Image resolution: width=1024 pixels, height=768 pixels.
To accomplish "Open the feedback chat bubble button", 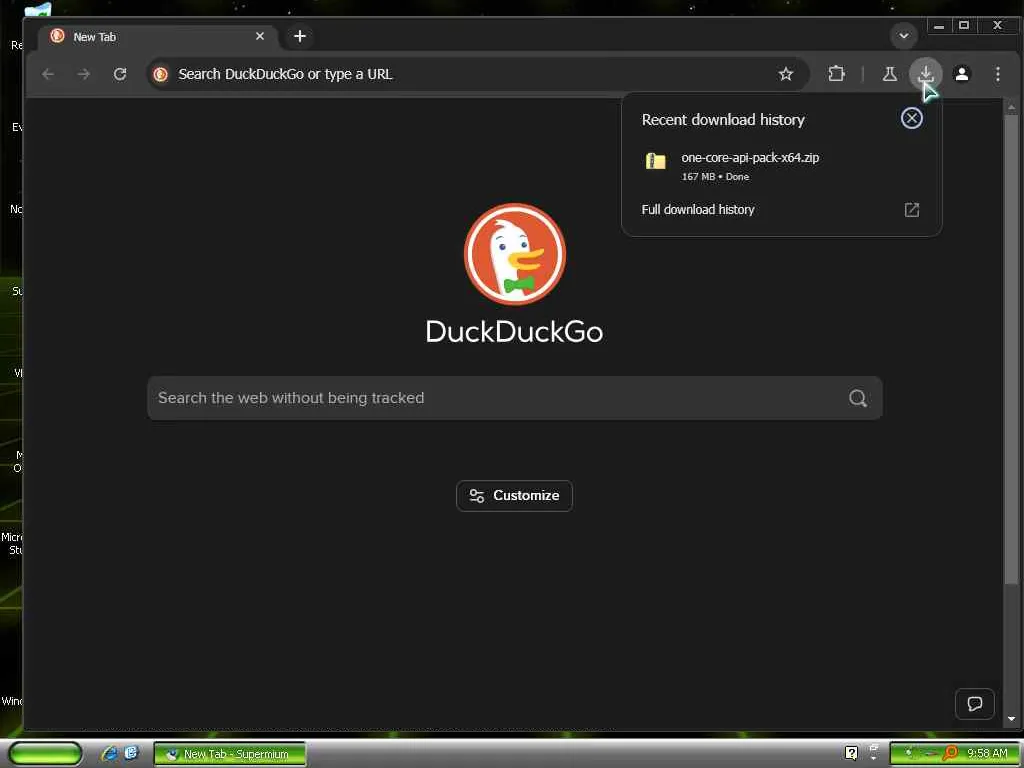I will 974,704.
